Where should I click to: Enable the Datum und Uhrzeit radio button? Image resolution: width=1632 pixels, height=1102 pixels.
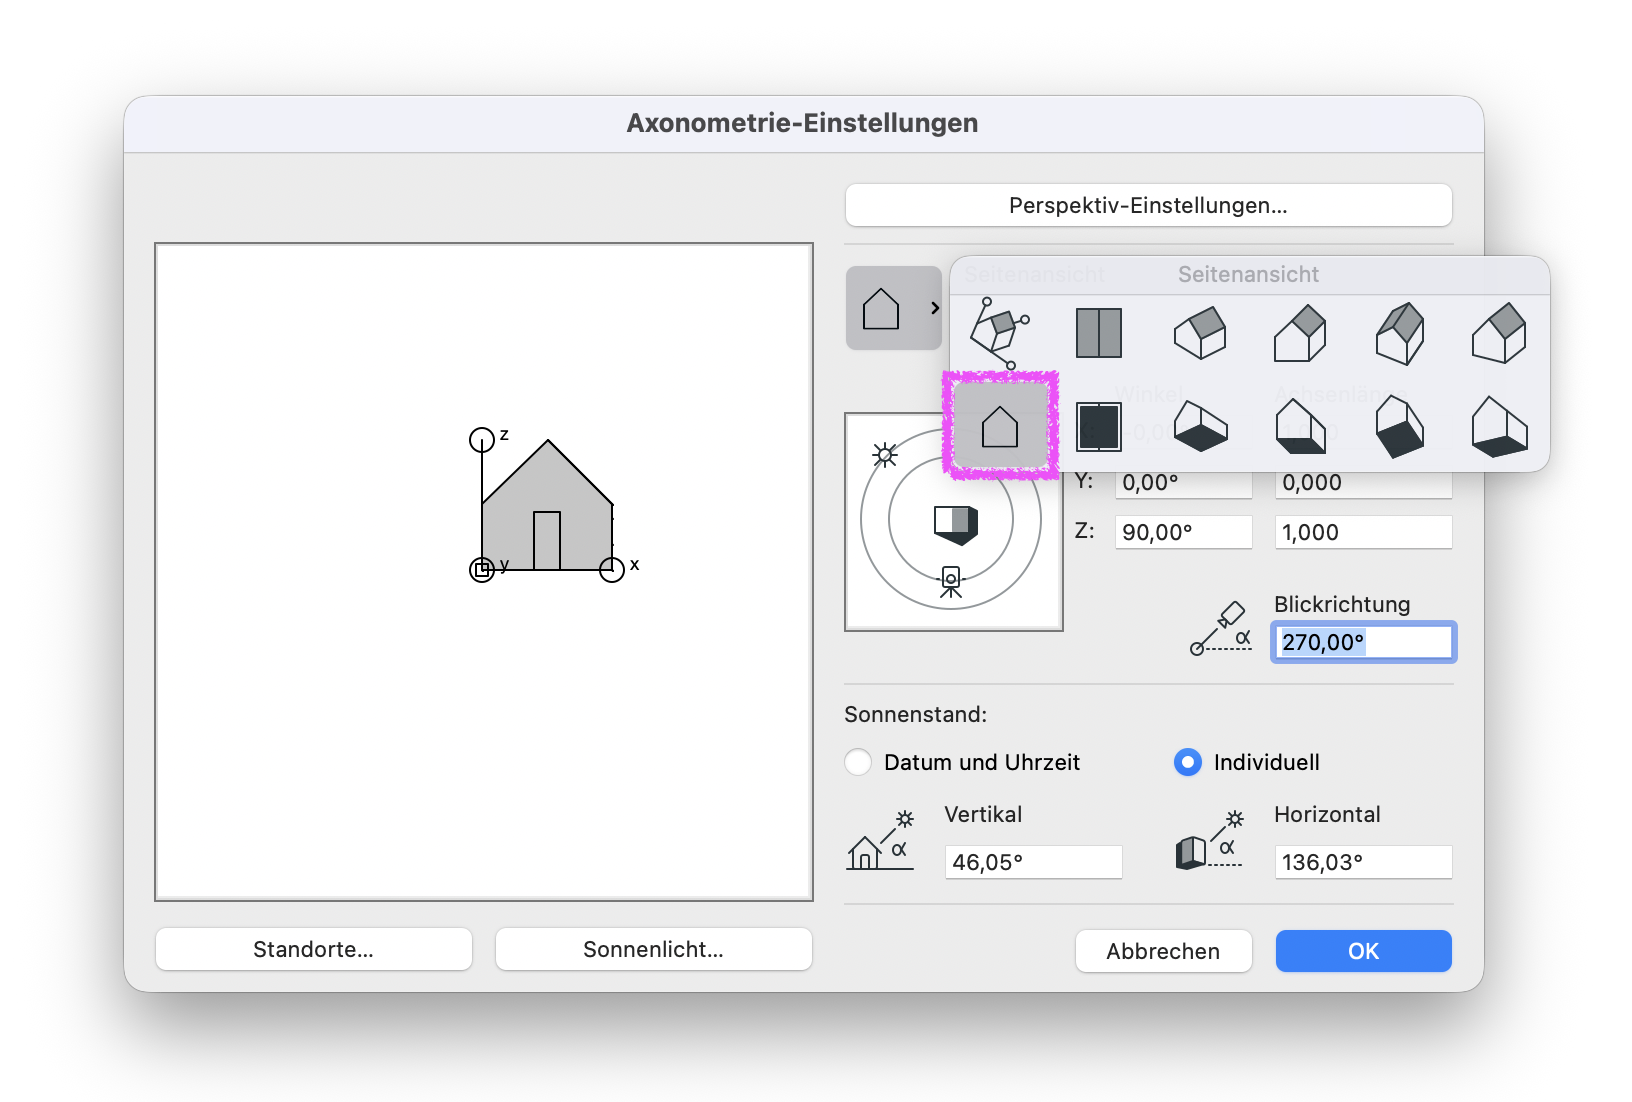[858, 762]
